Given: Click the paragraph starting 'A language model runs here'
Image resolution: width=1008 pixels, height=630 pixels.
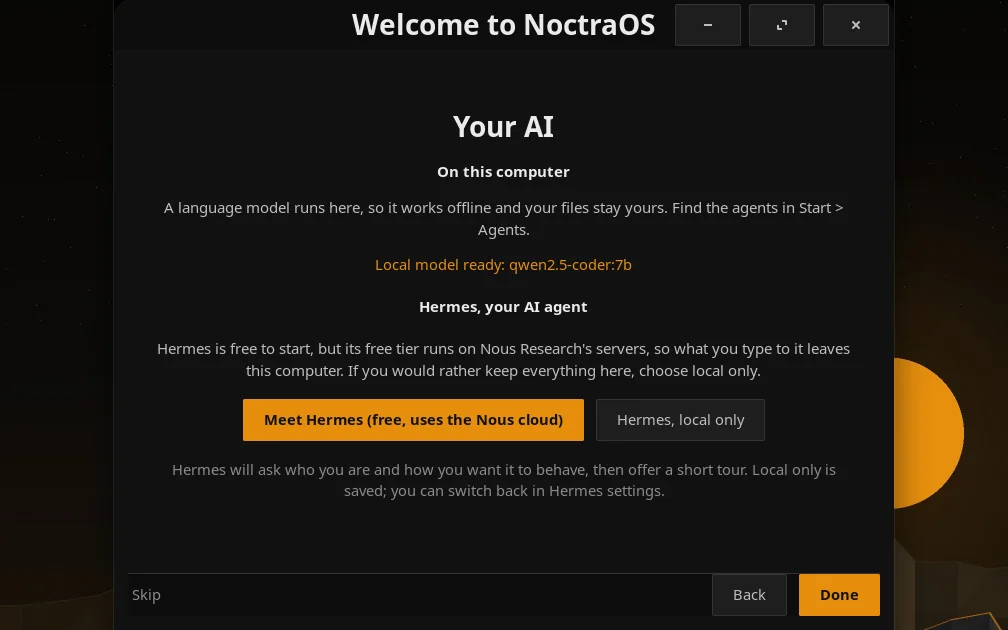Looking at the screenshot, I should (x=503, y=219).
